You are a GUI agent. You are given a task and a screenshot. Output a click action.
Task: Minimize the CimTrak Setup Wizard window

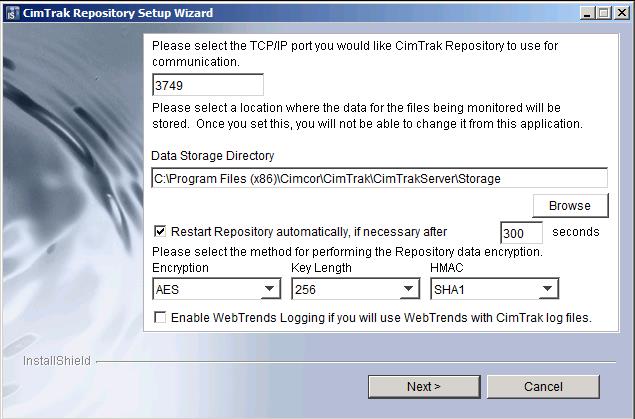click(585, 13)
